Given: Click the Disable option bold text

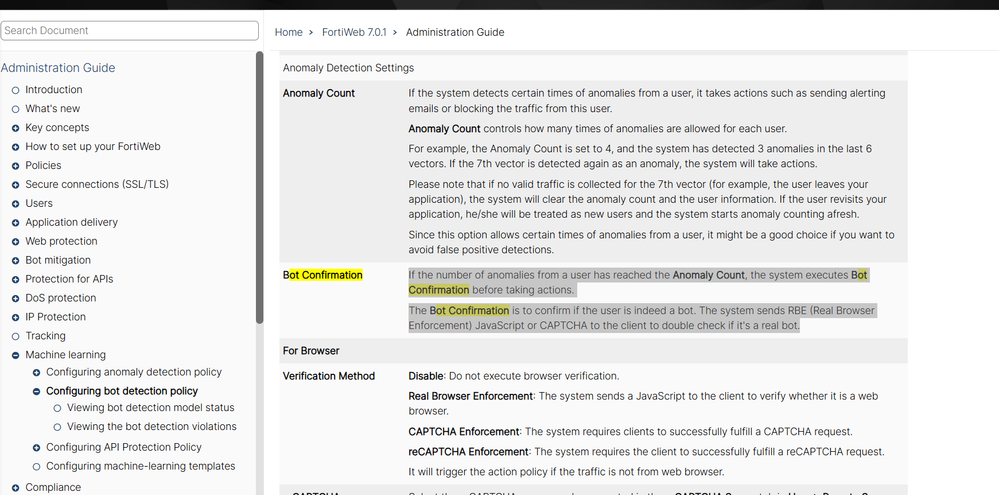Looking at the screenshot, I should point(426,376).
